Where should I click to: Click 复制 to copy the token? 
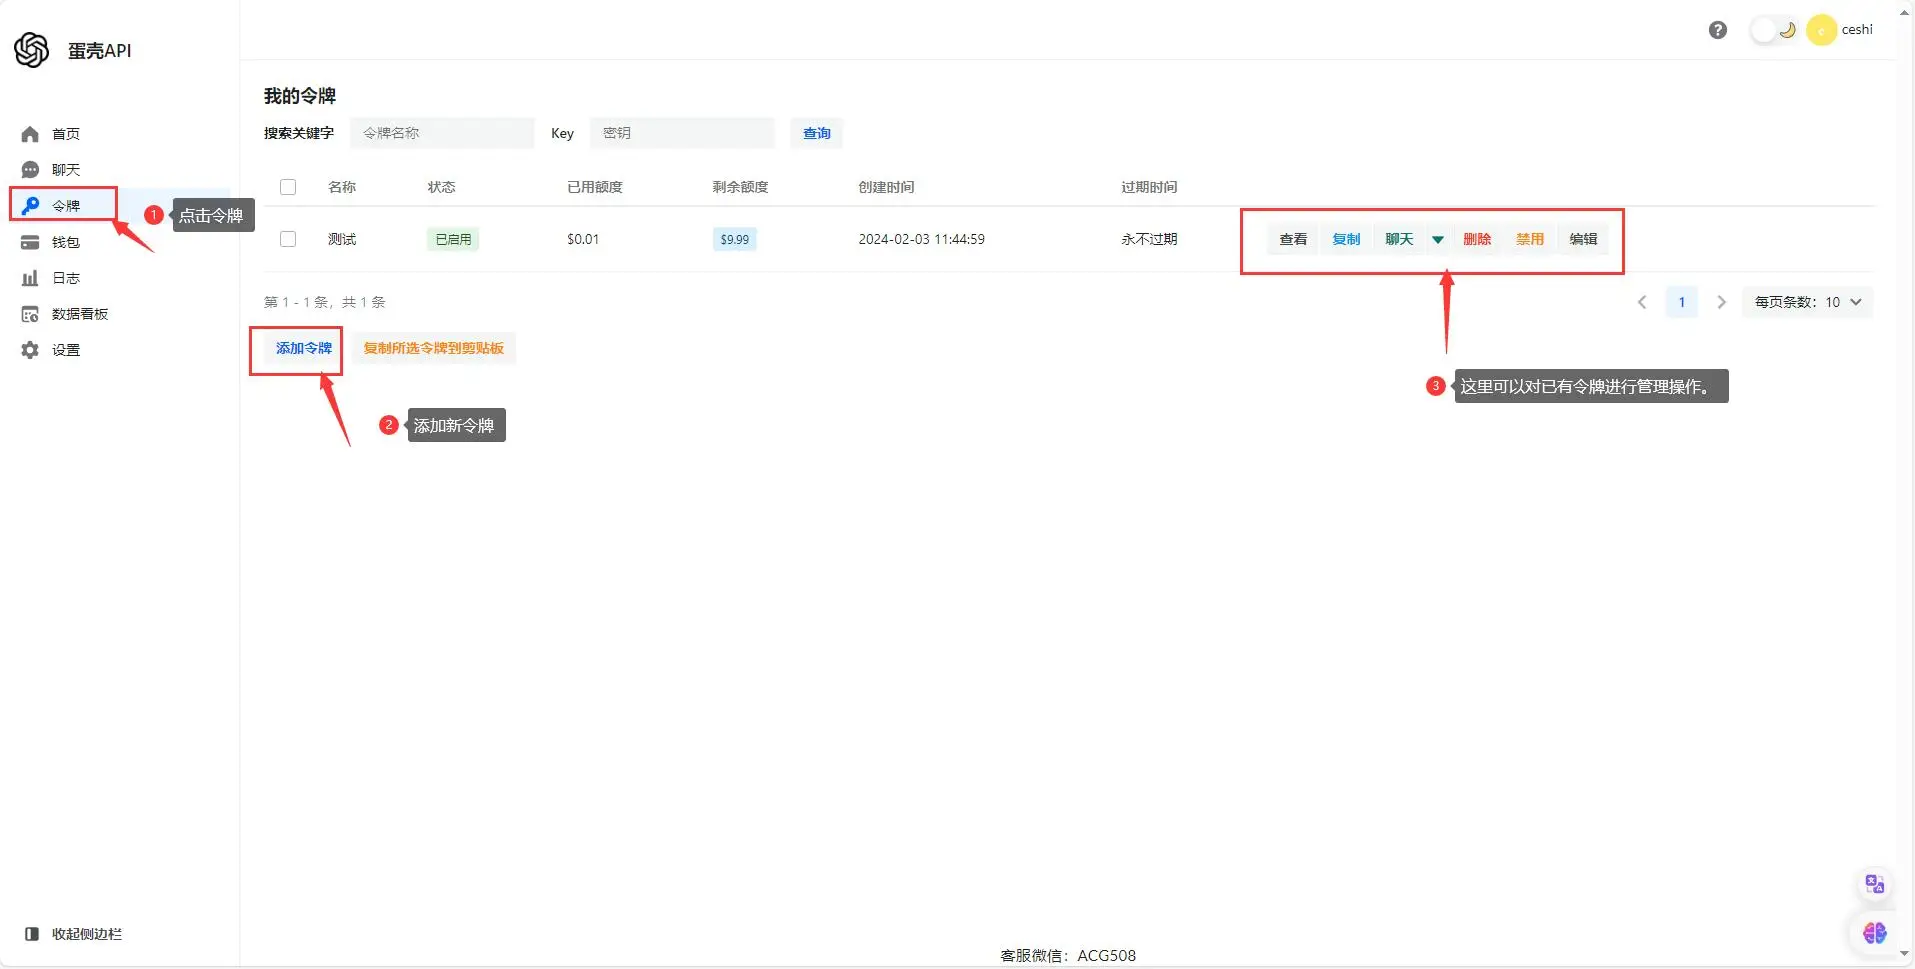[1345, 239]
